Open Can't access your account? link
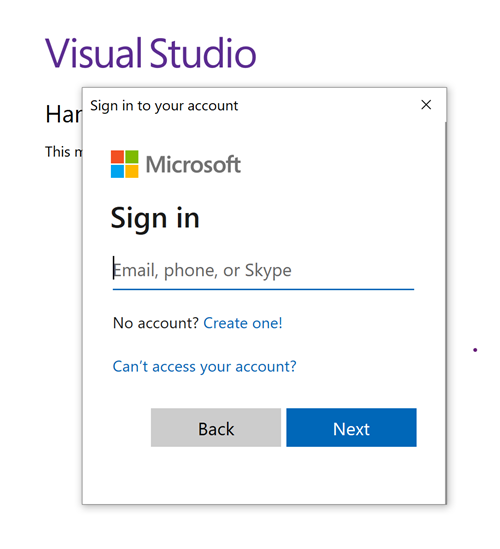500x549 pixels. pos(204,367)
